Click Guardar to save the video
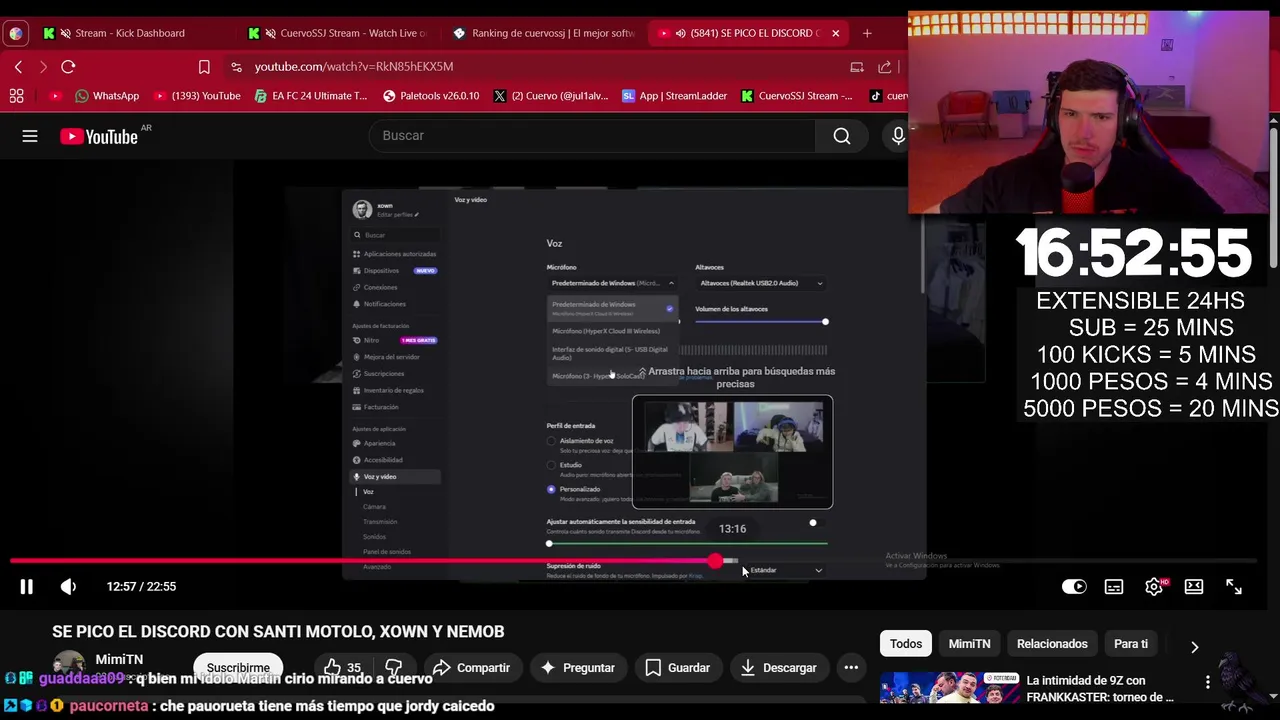This screenshot has width=1280, height=720. tap(678, 668)
